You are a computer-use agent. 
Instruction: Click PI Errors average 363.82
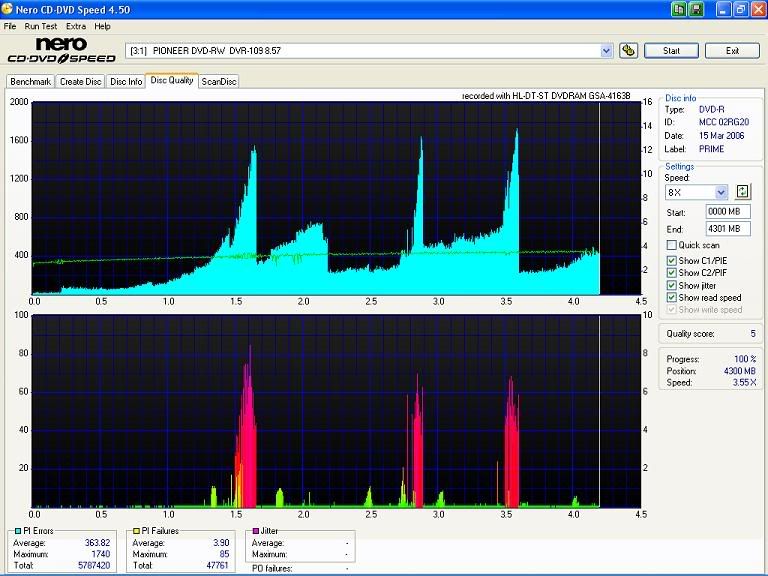point(97,543)
